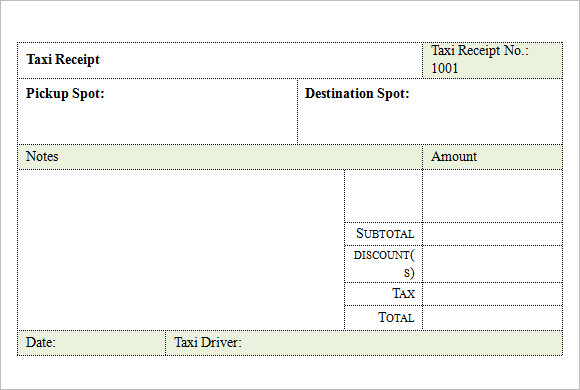Click the Taxi Receipt title cell

[x=220, y=60]
